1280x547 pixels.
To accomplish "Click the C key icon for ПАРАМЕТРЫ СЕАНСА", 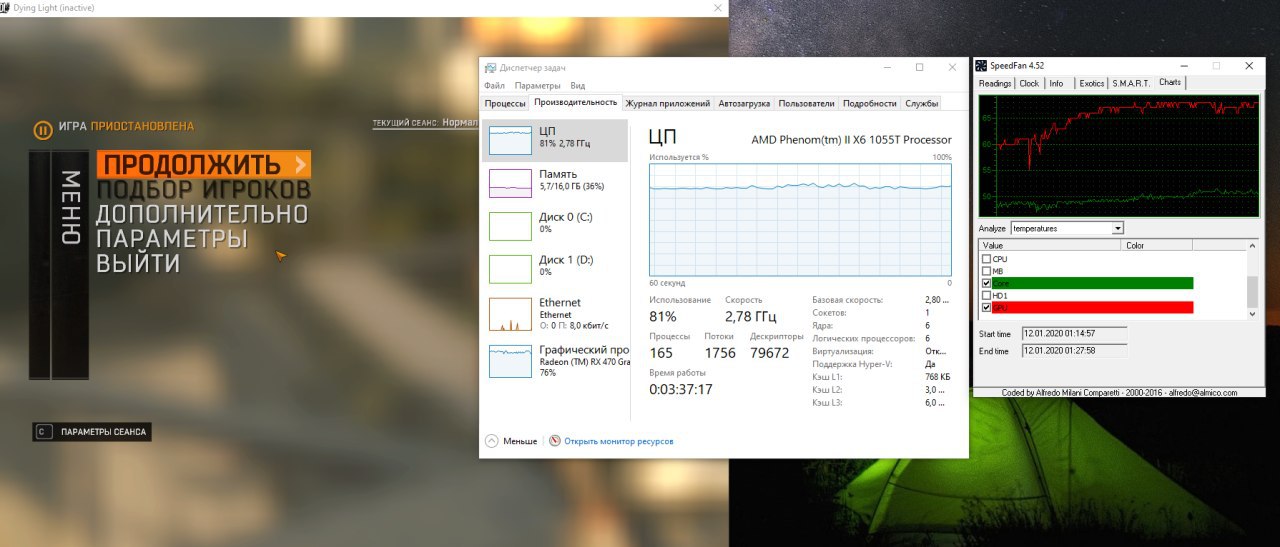I will coord(43,432).
